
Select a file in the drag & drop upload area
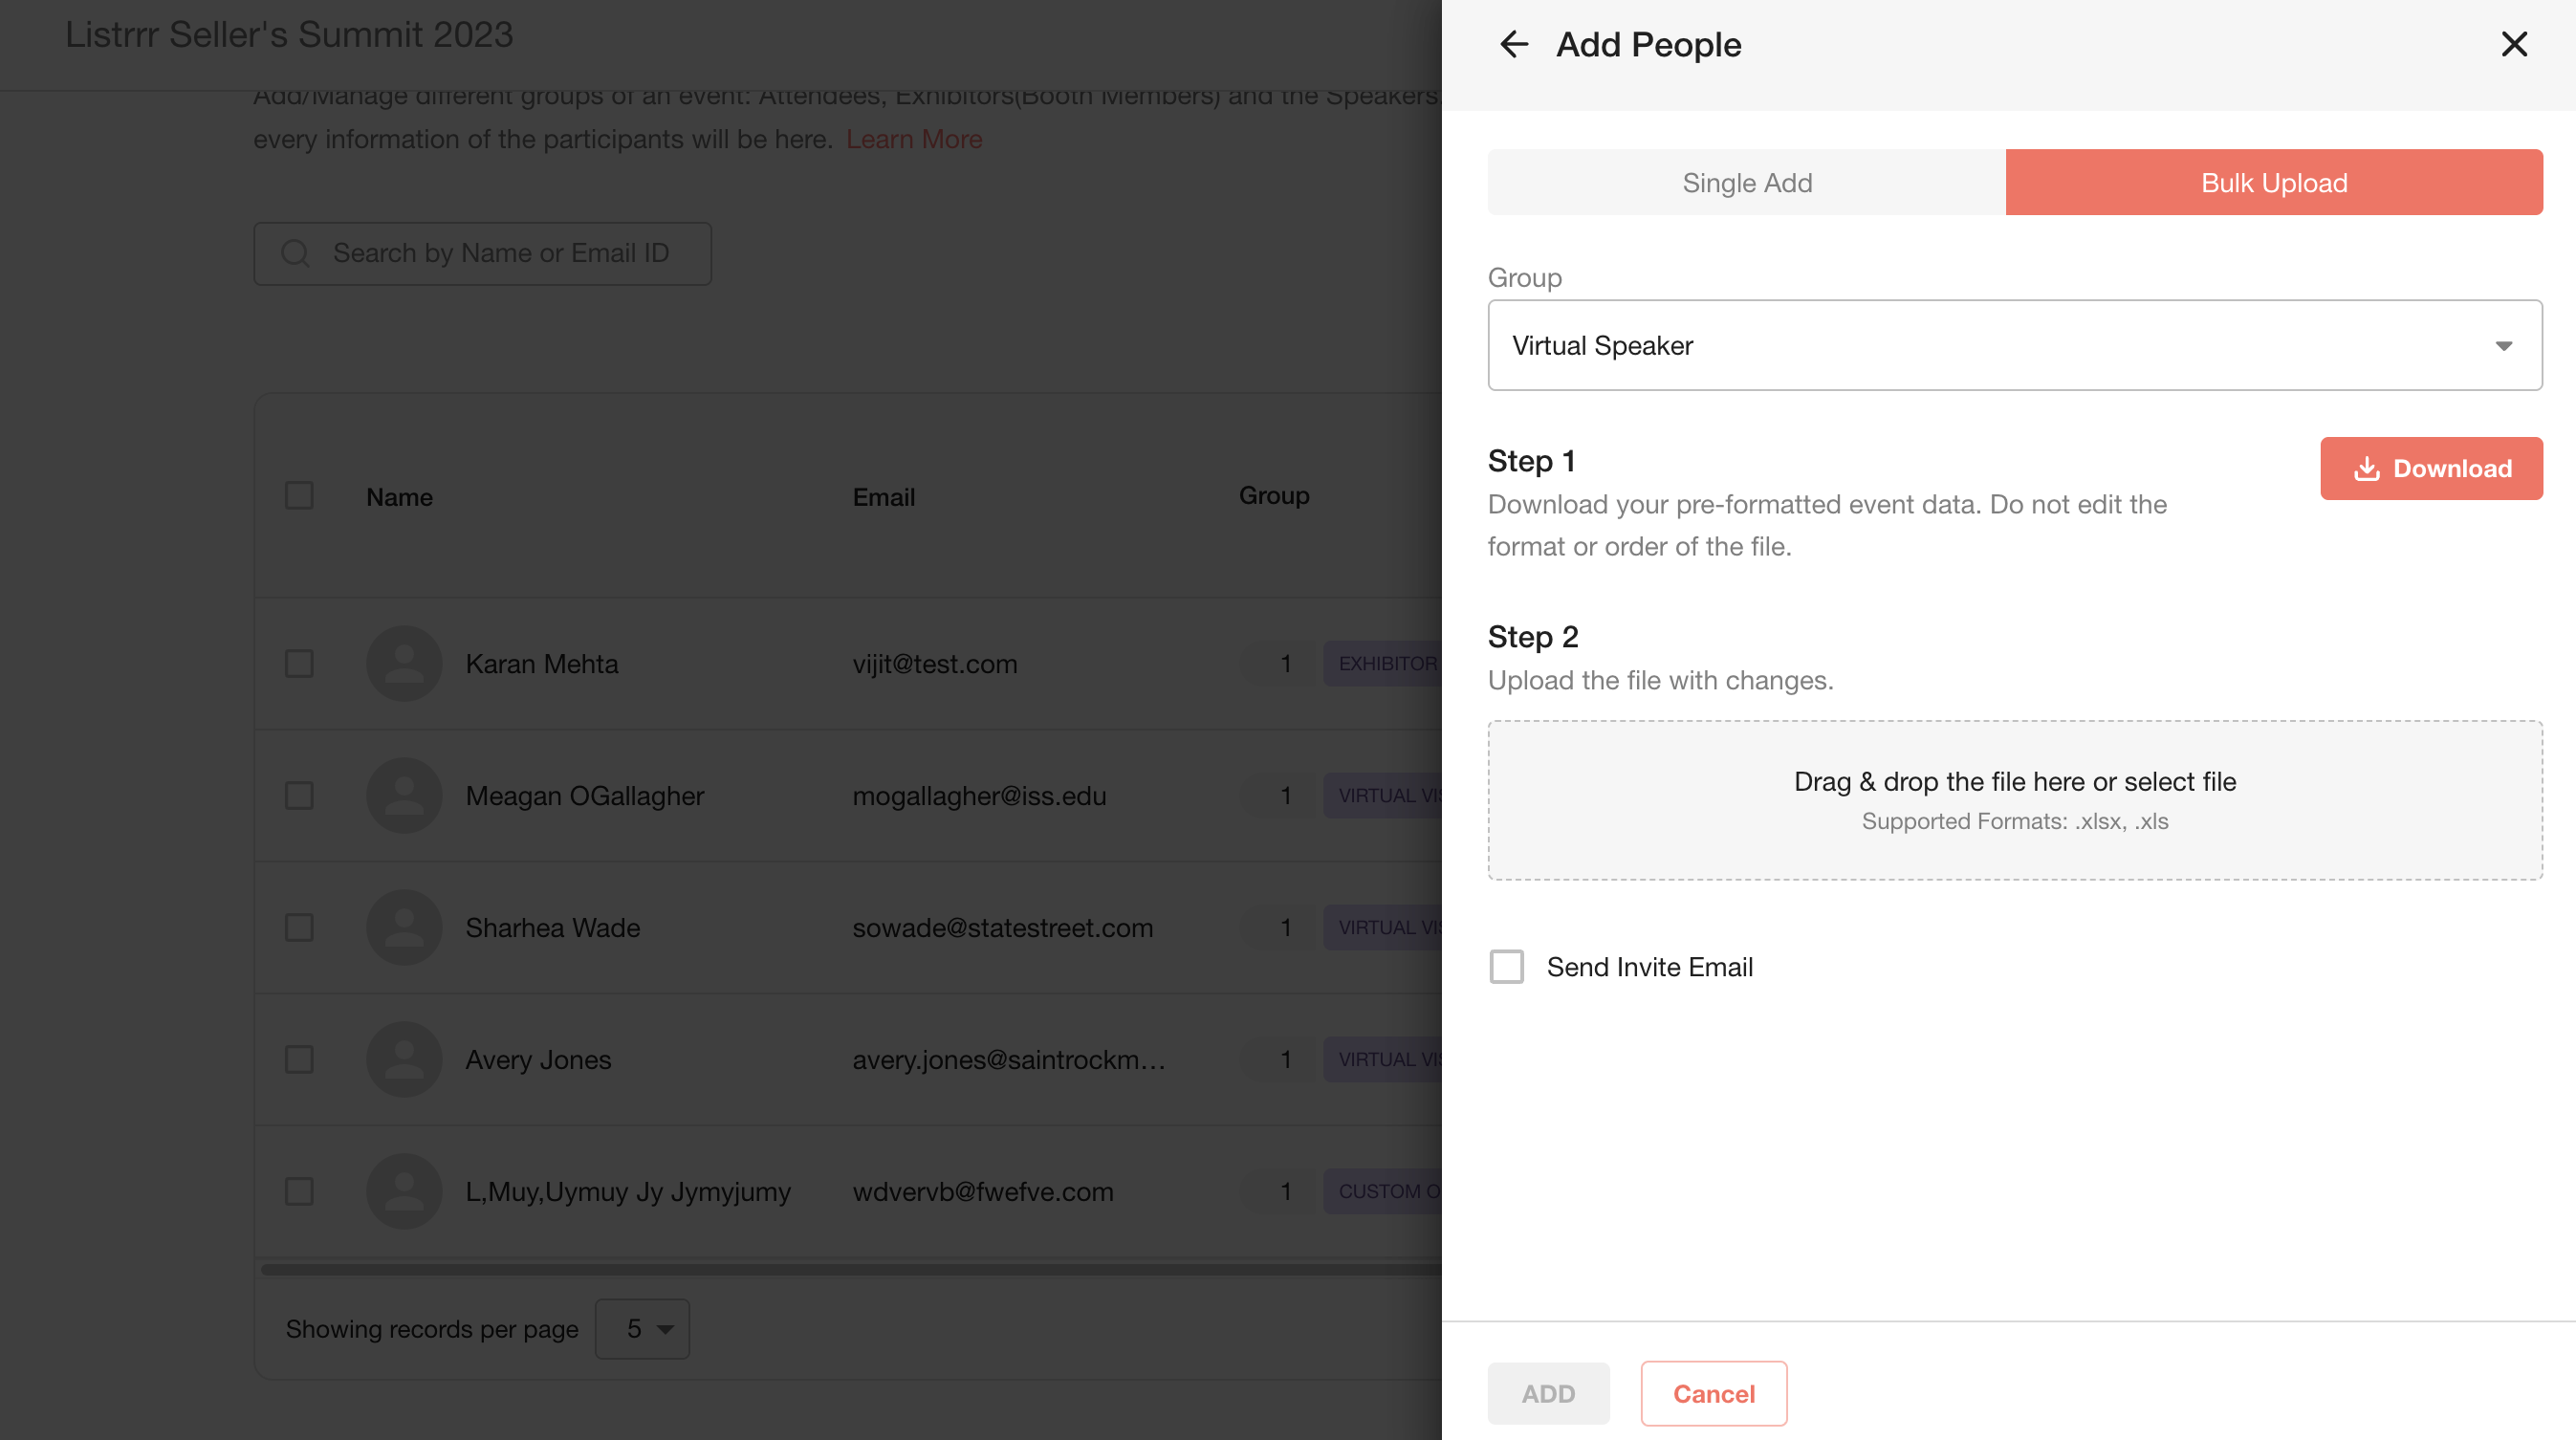tap(2015, 800)
